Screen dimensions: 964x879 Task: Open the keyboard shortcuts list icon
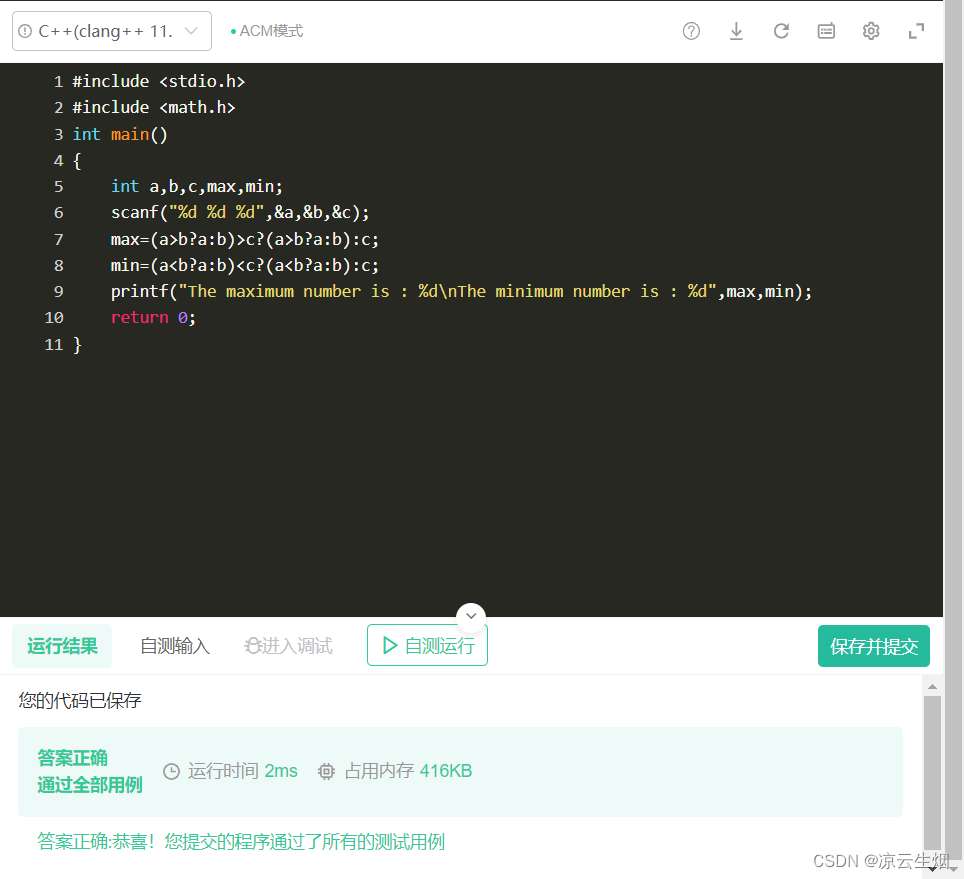click(826, 31)
